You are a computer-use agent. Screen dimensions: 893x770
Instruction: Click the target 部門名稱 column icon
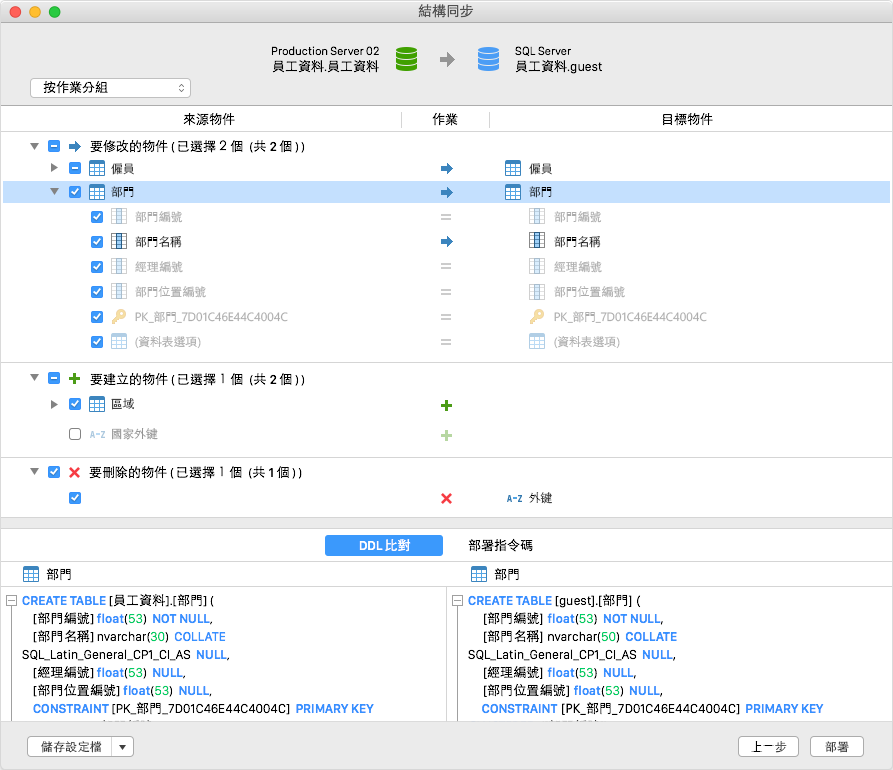[x=537, y=241]
